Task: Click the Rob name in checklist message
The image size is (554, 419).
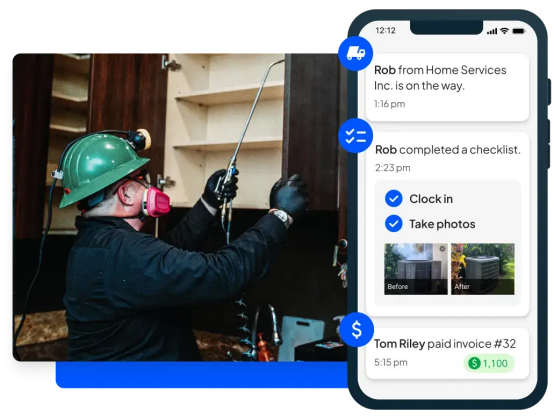Action: [x=386, y=150]
